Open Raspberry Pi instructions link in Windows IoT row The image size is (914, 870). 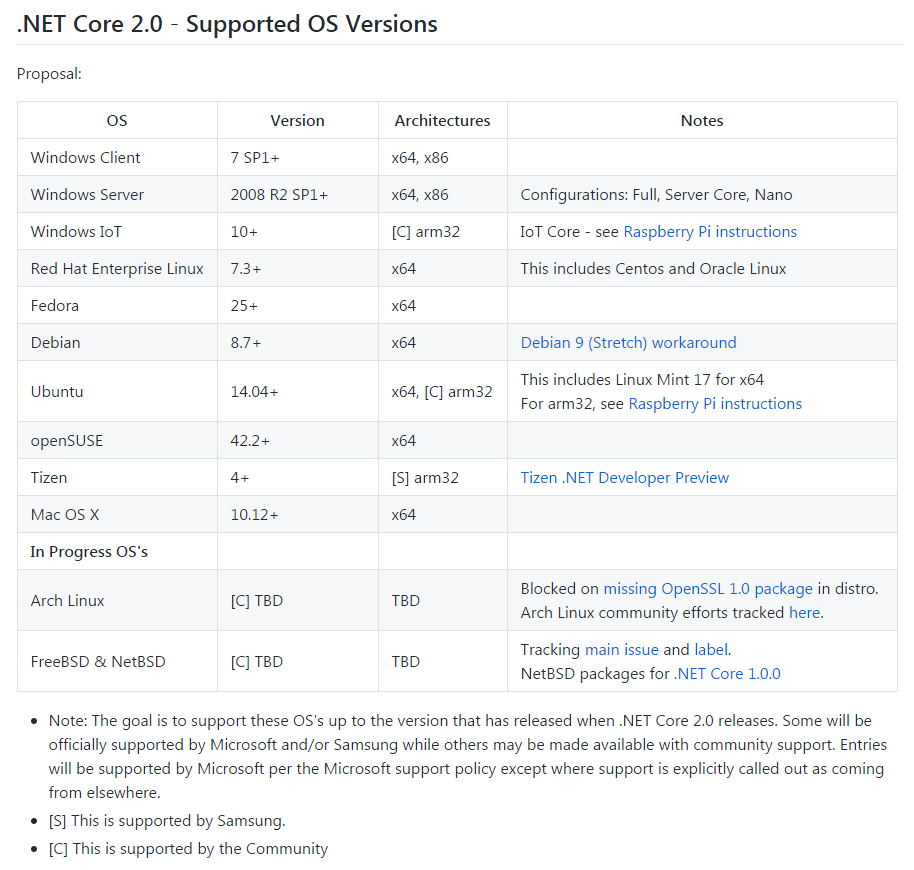click(x=709, y=232)
